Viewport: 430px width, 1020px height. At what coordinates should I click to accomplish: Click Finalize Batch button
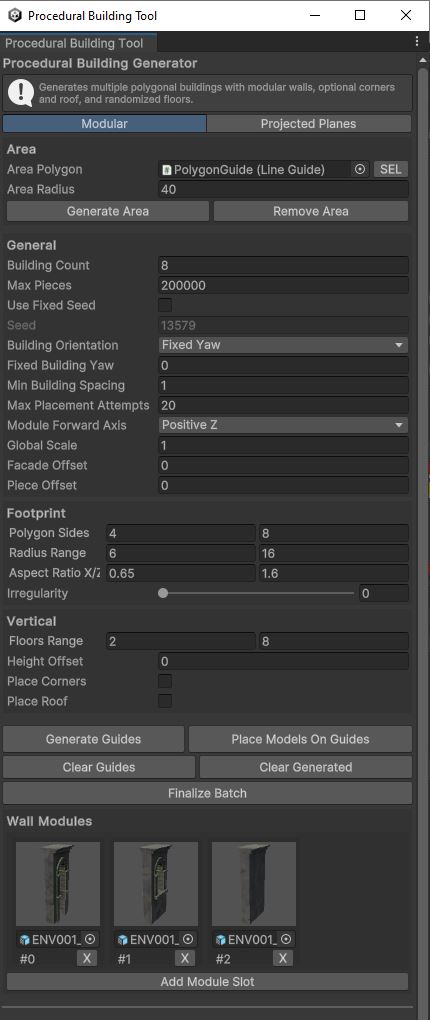coord(208,793)
